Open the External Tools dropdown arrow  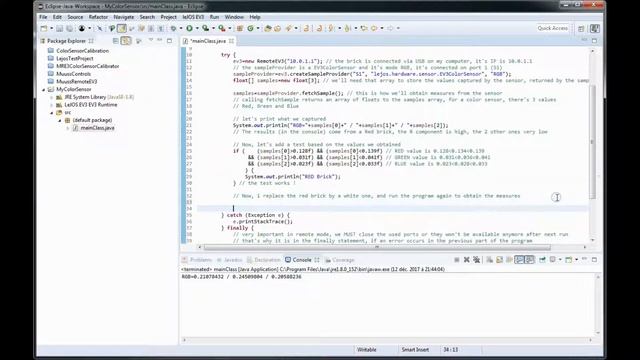pyautogui.click(x=229, y=28)
